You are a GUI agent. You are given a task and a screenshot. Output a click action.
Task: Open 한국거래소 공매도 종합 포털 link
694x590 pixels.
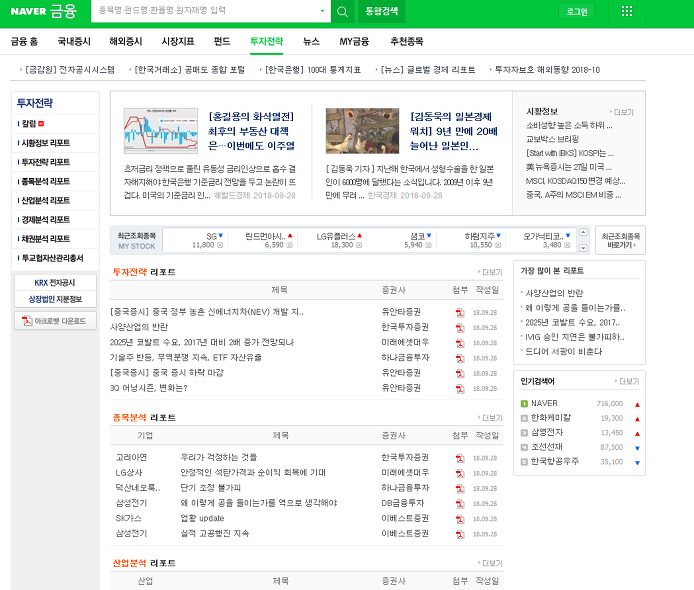coord(189,70)
